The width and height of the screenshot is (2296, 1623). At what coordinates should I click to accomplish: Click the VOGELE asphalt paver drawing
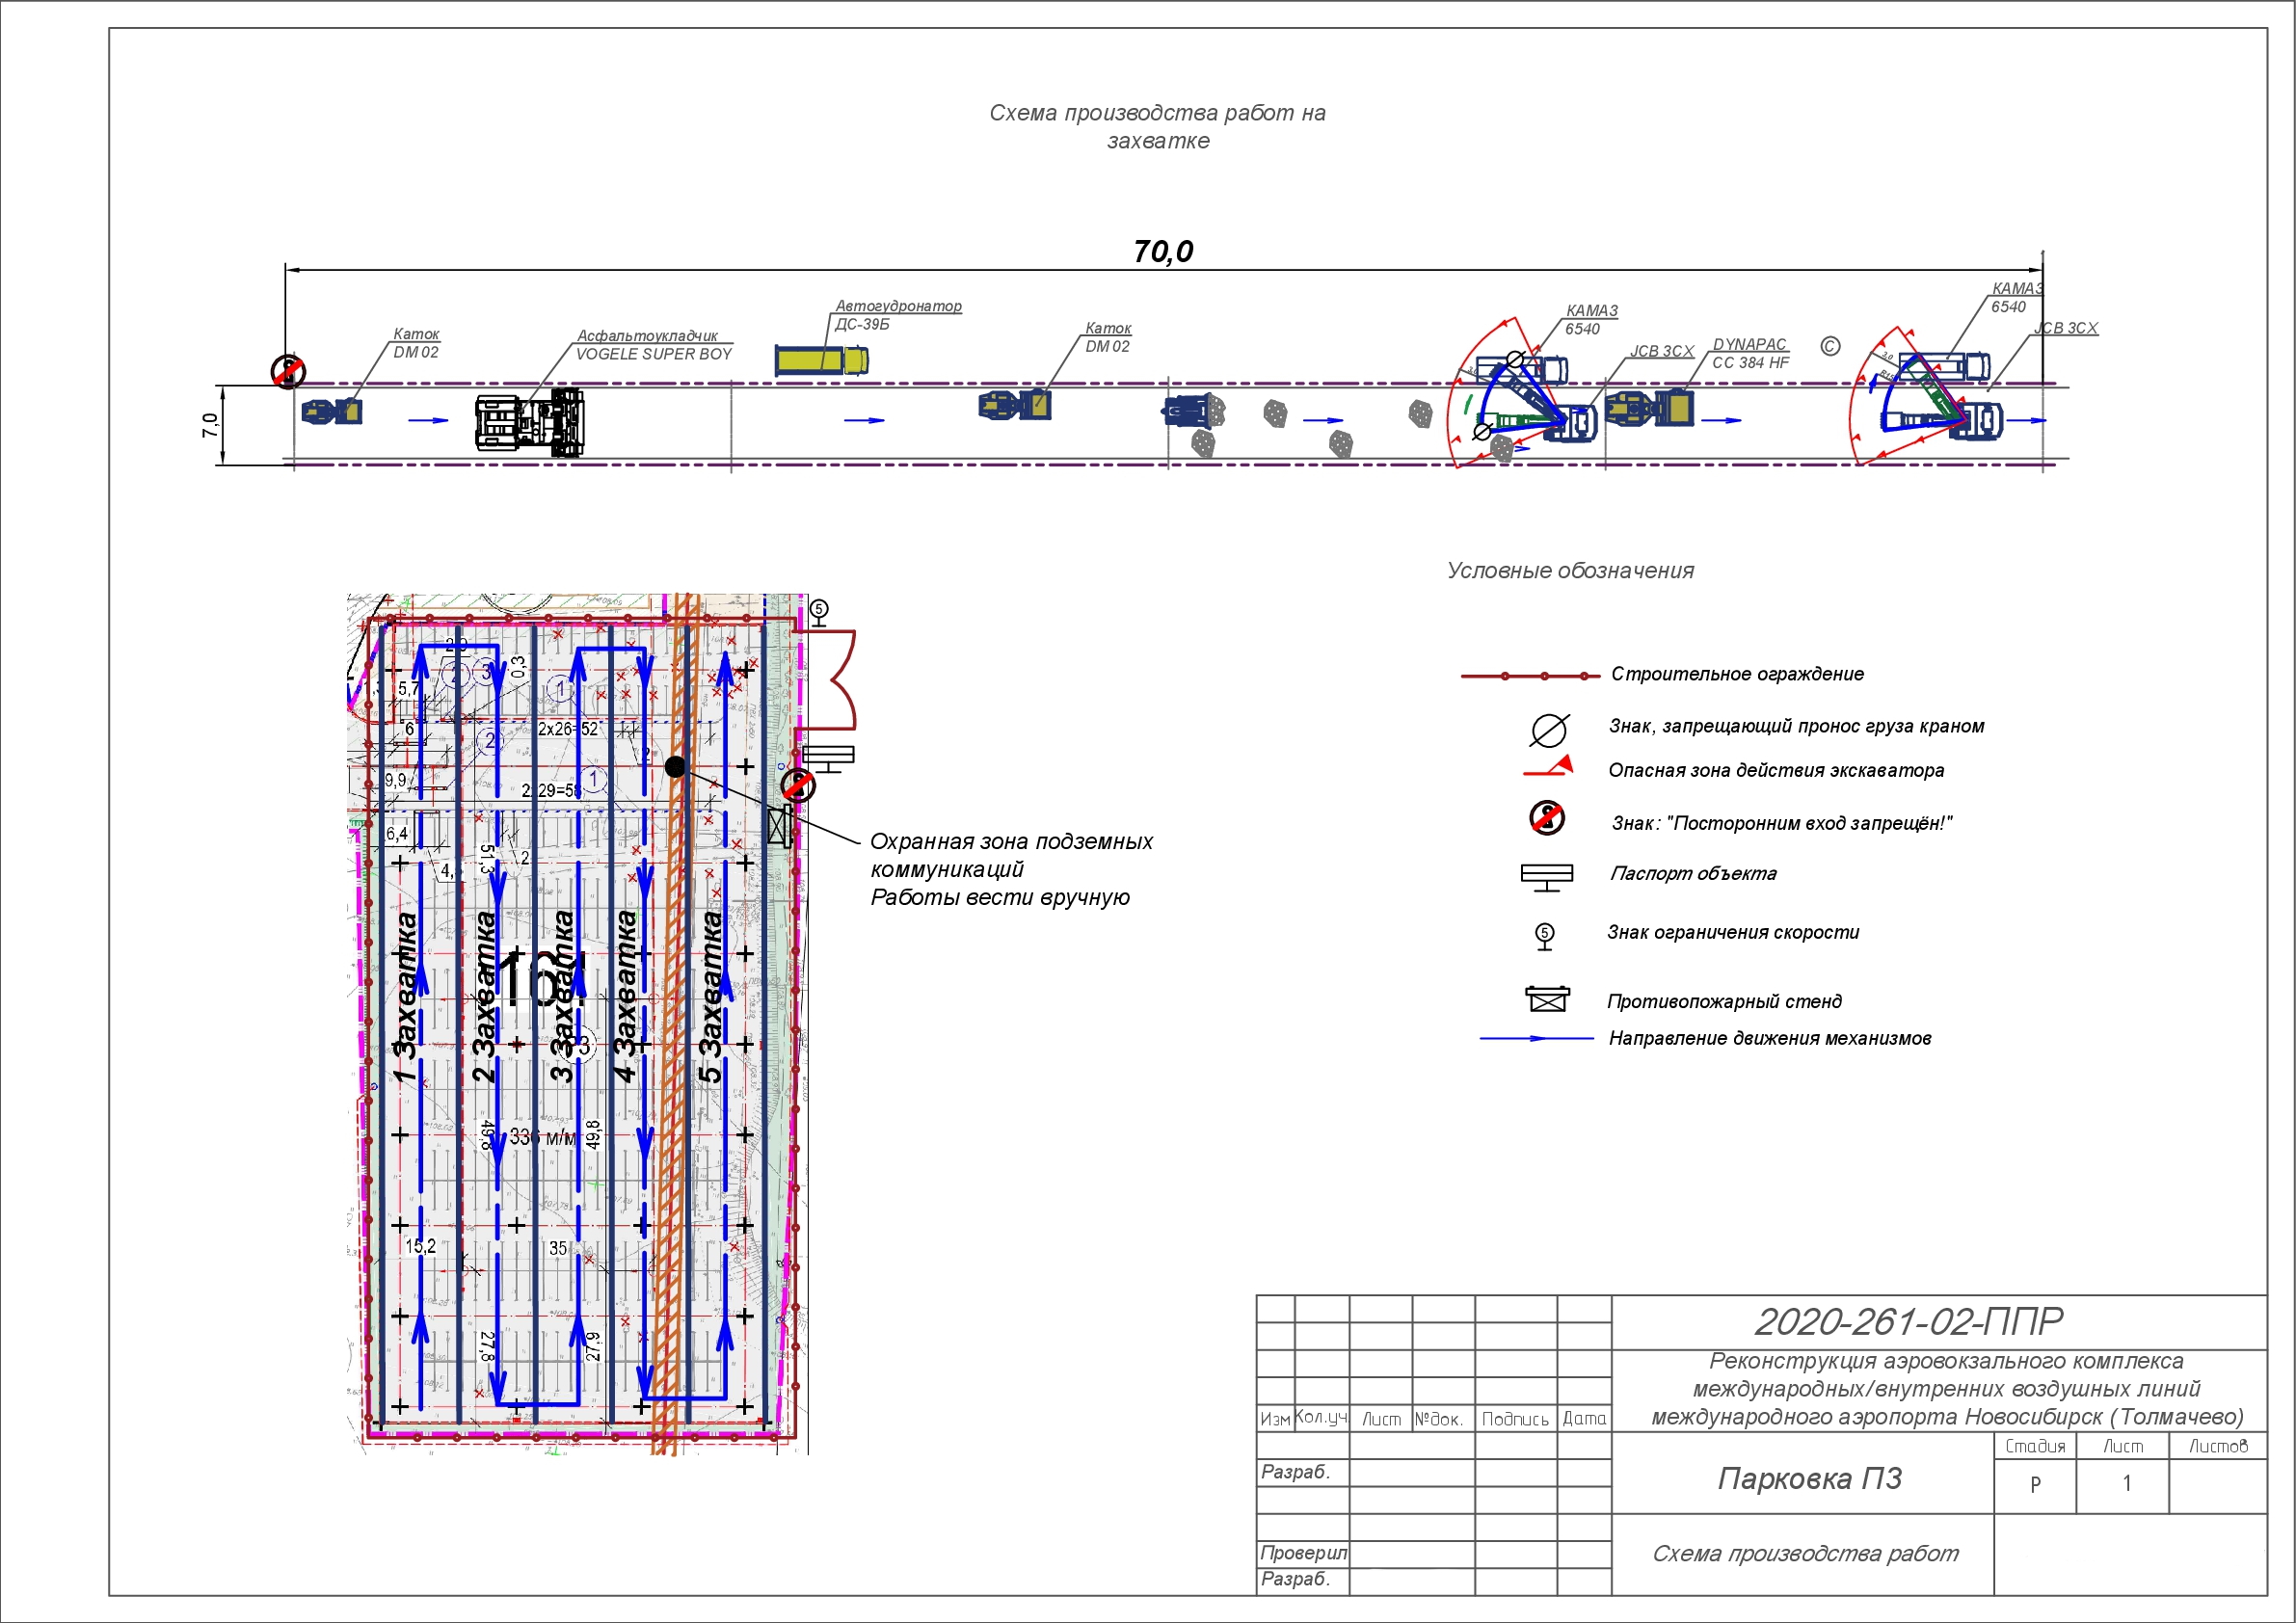(530, 422)
